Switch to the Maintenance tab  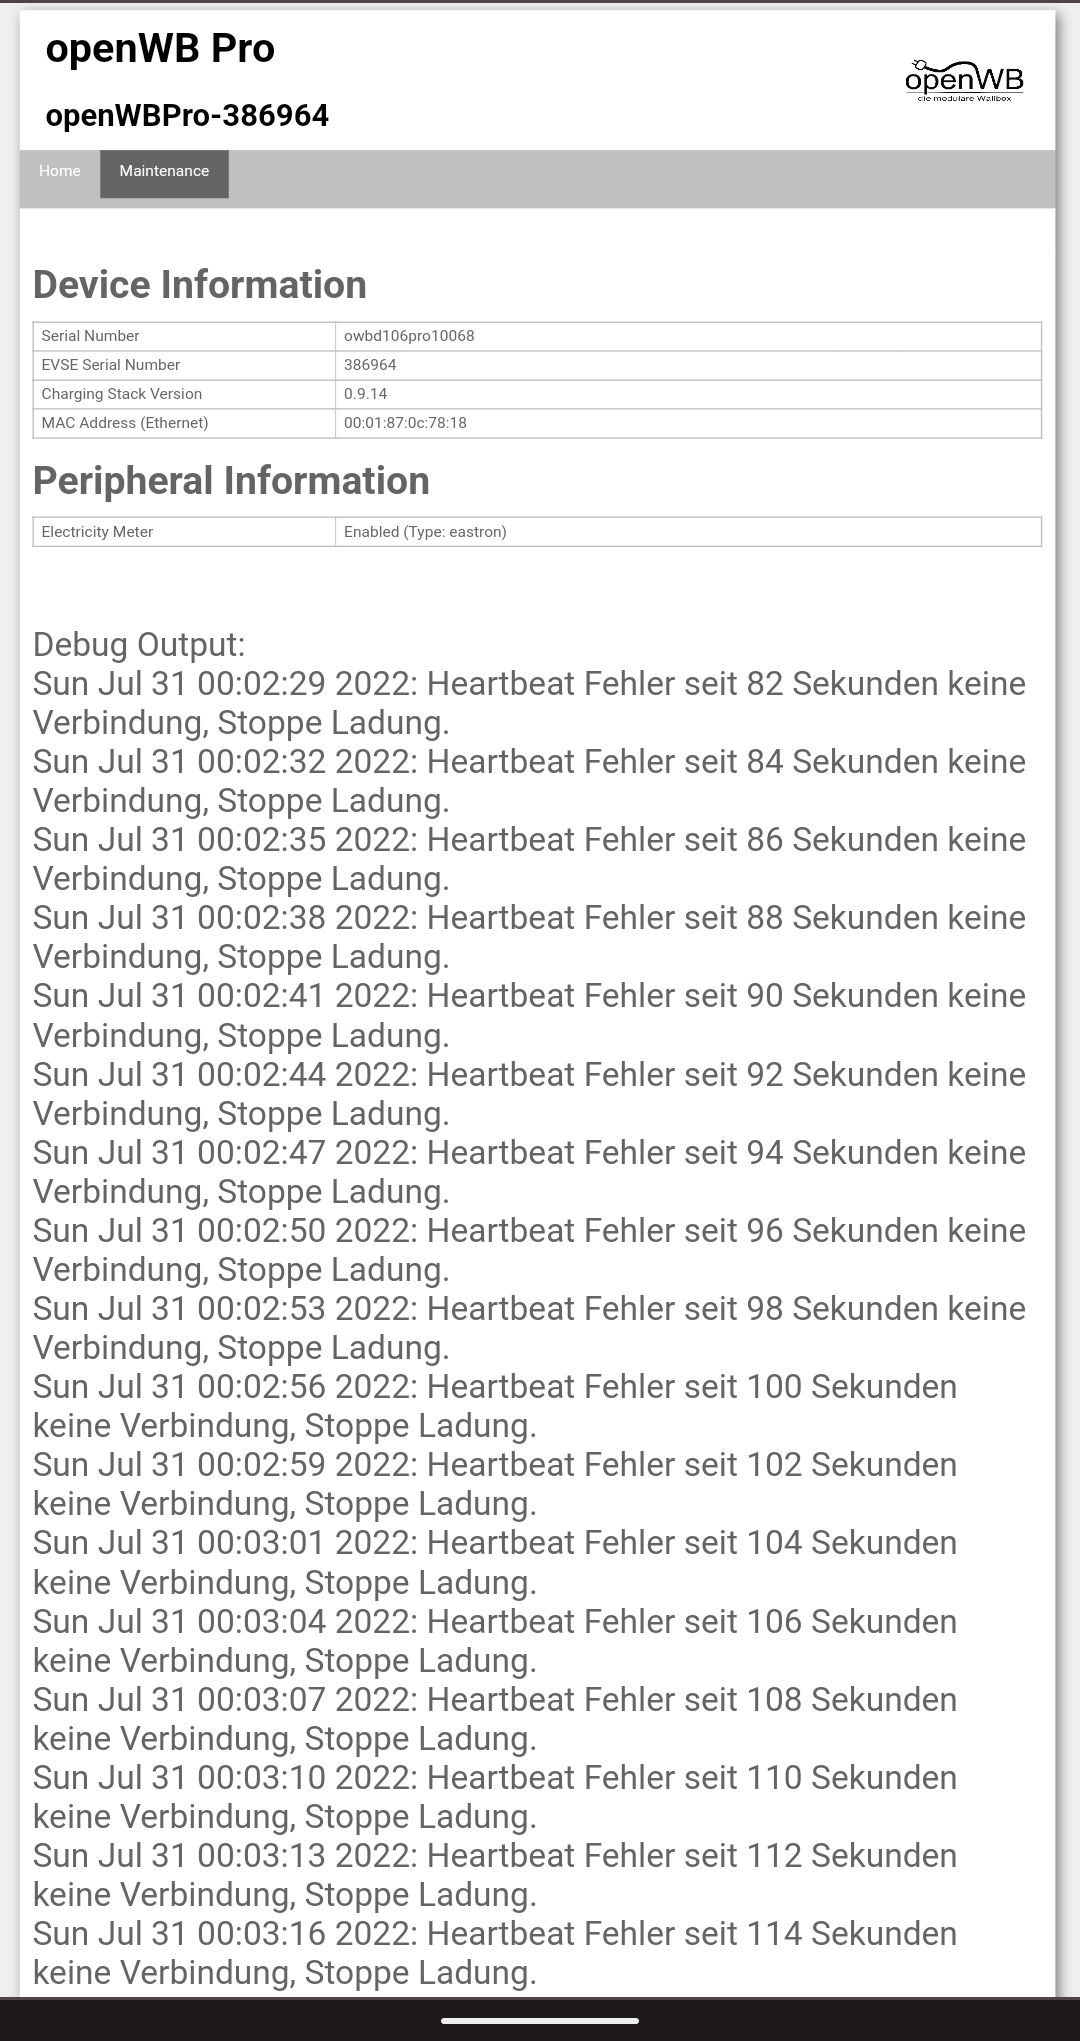point(164,172)
